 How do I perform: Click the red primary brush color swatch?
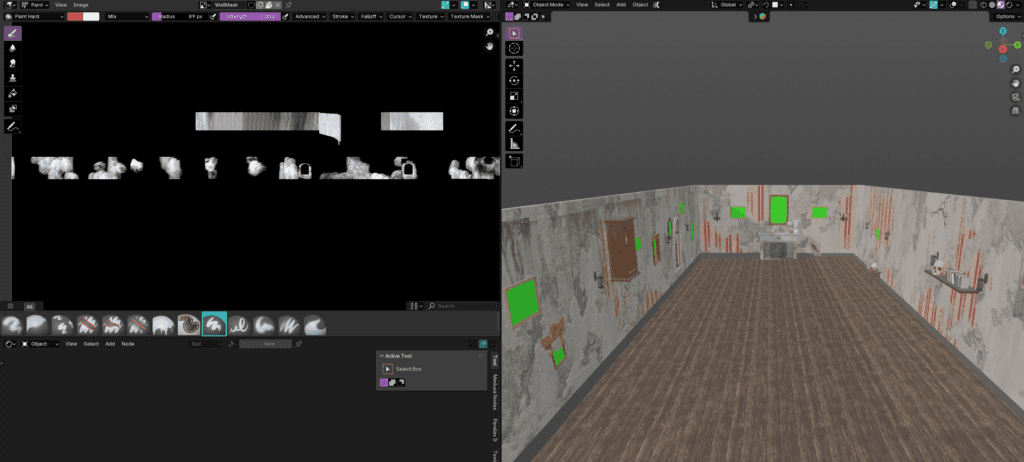click(75, 17)
